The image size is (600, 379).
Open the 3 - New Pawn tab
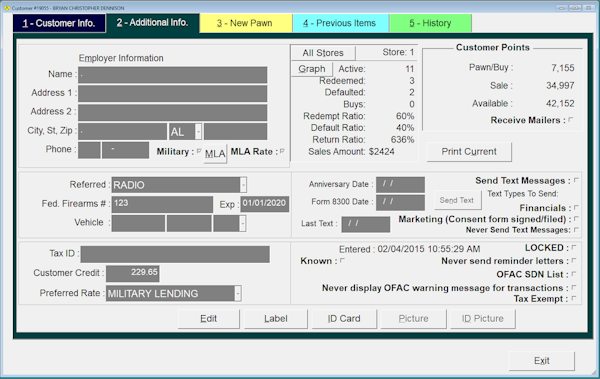pyautogui.click(x=246, y=23)
